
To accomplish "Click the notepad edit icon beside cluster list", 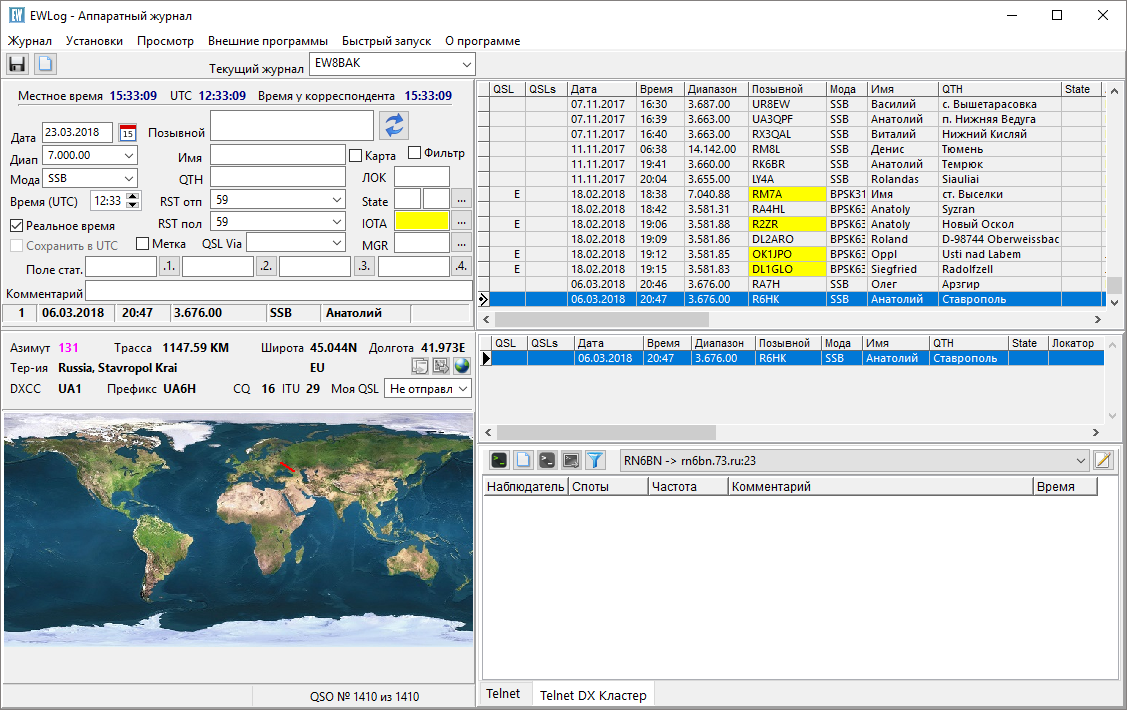I will click(1103, 460).
